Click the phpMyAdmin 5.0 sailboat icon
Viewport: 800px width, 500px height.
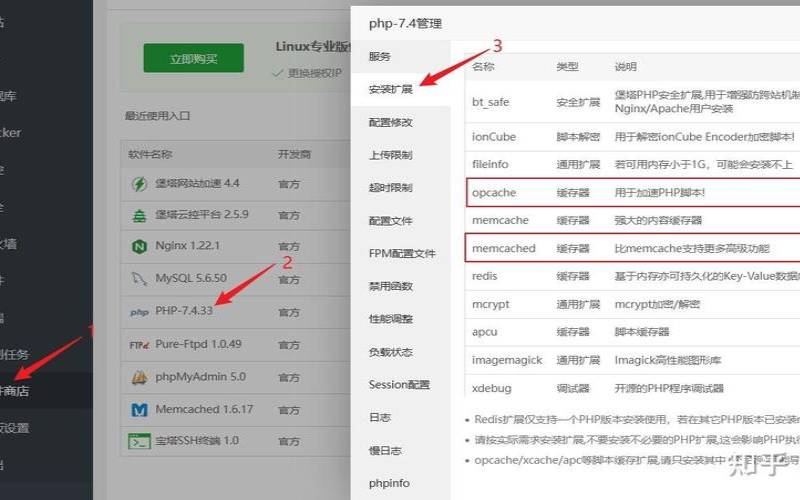(139, 377)
